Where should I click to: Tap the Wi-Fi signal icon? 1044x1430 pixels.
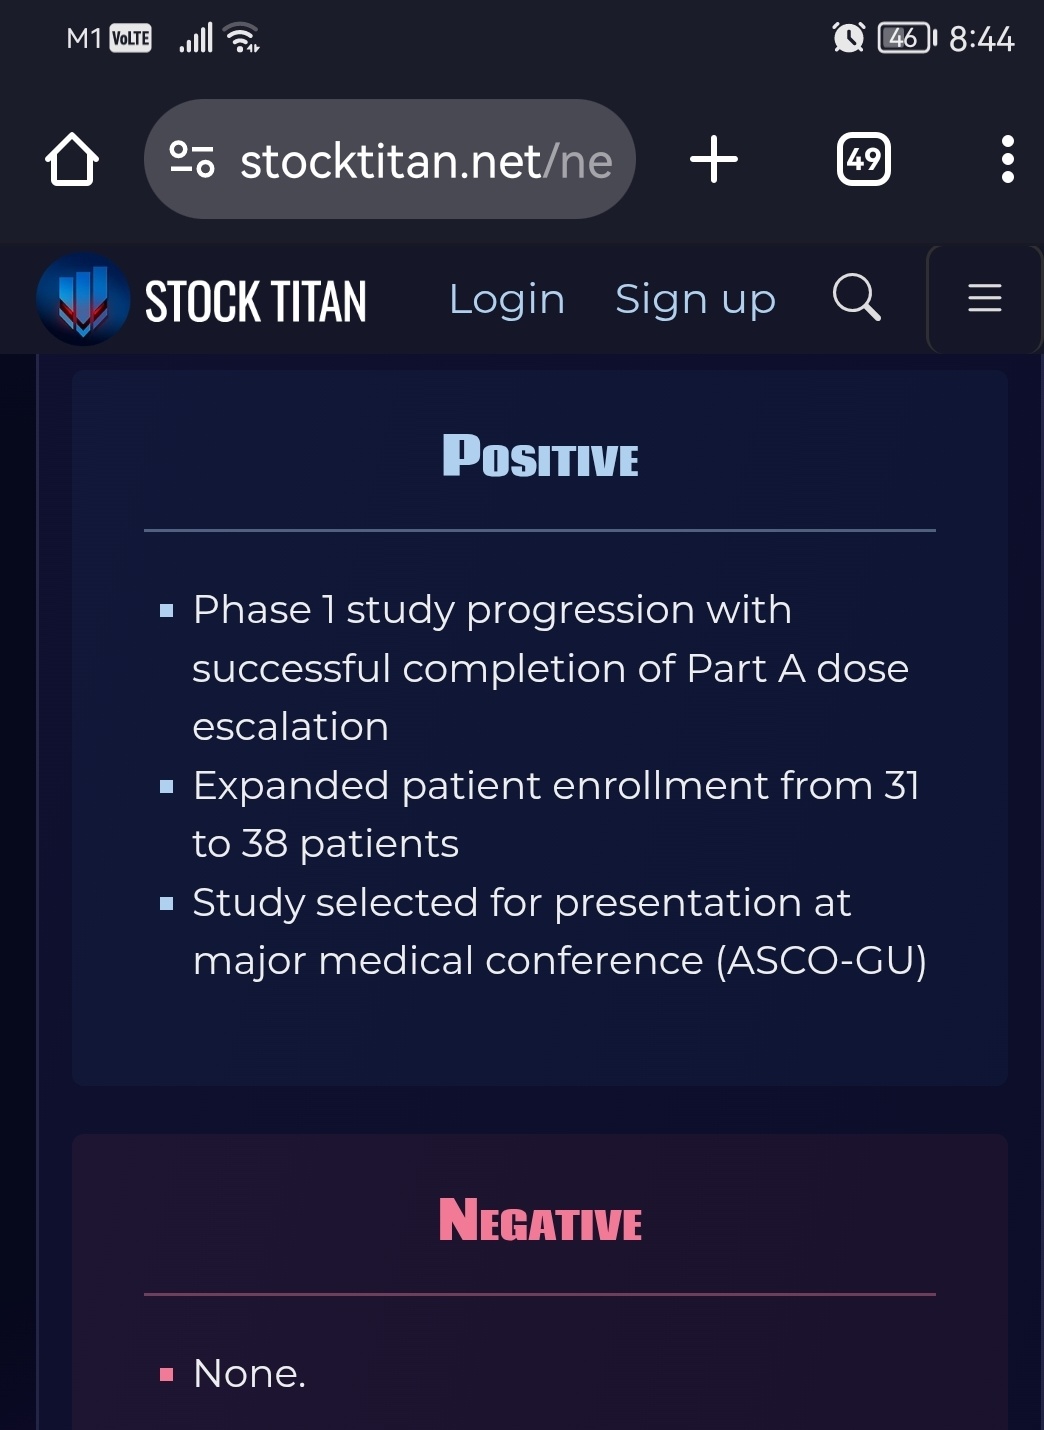pyautogui.click(x=242, y=38)
